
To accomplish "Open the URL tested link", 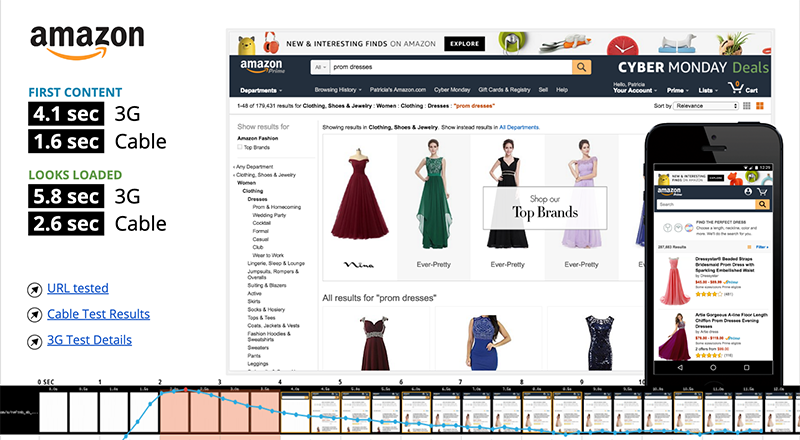I will point(78,288).
